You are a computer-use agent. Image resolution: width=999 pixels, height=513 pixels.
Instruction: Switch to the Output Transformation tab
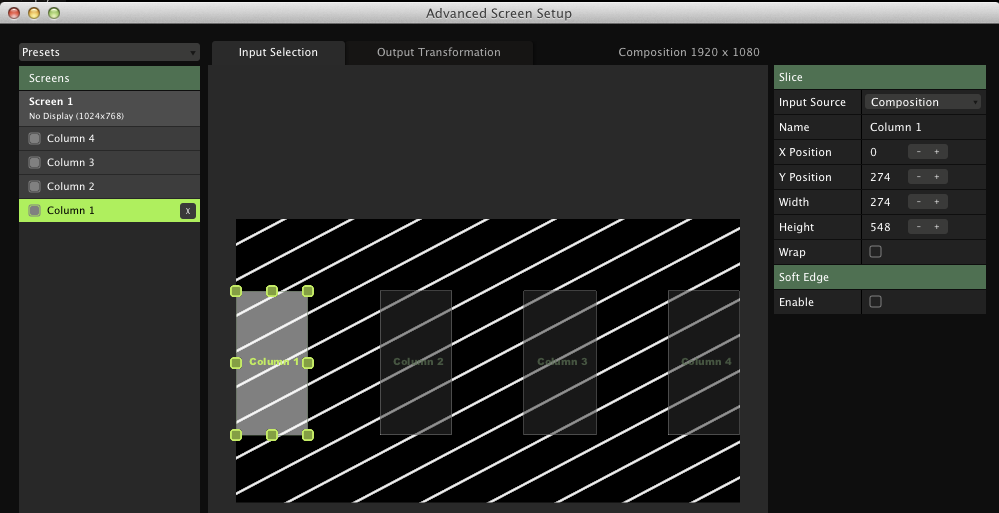click(438, 53)
